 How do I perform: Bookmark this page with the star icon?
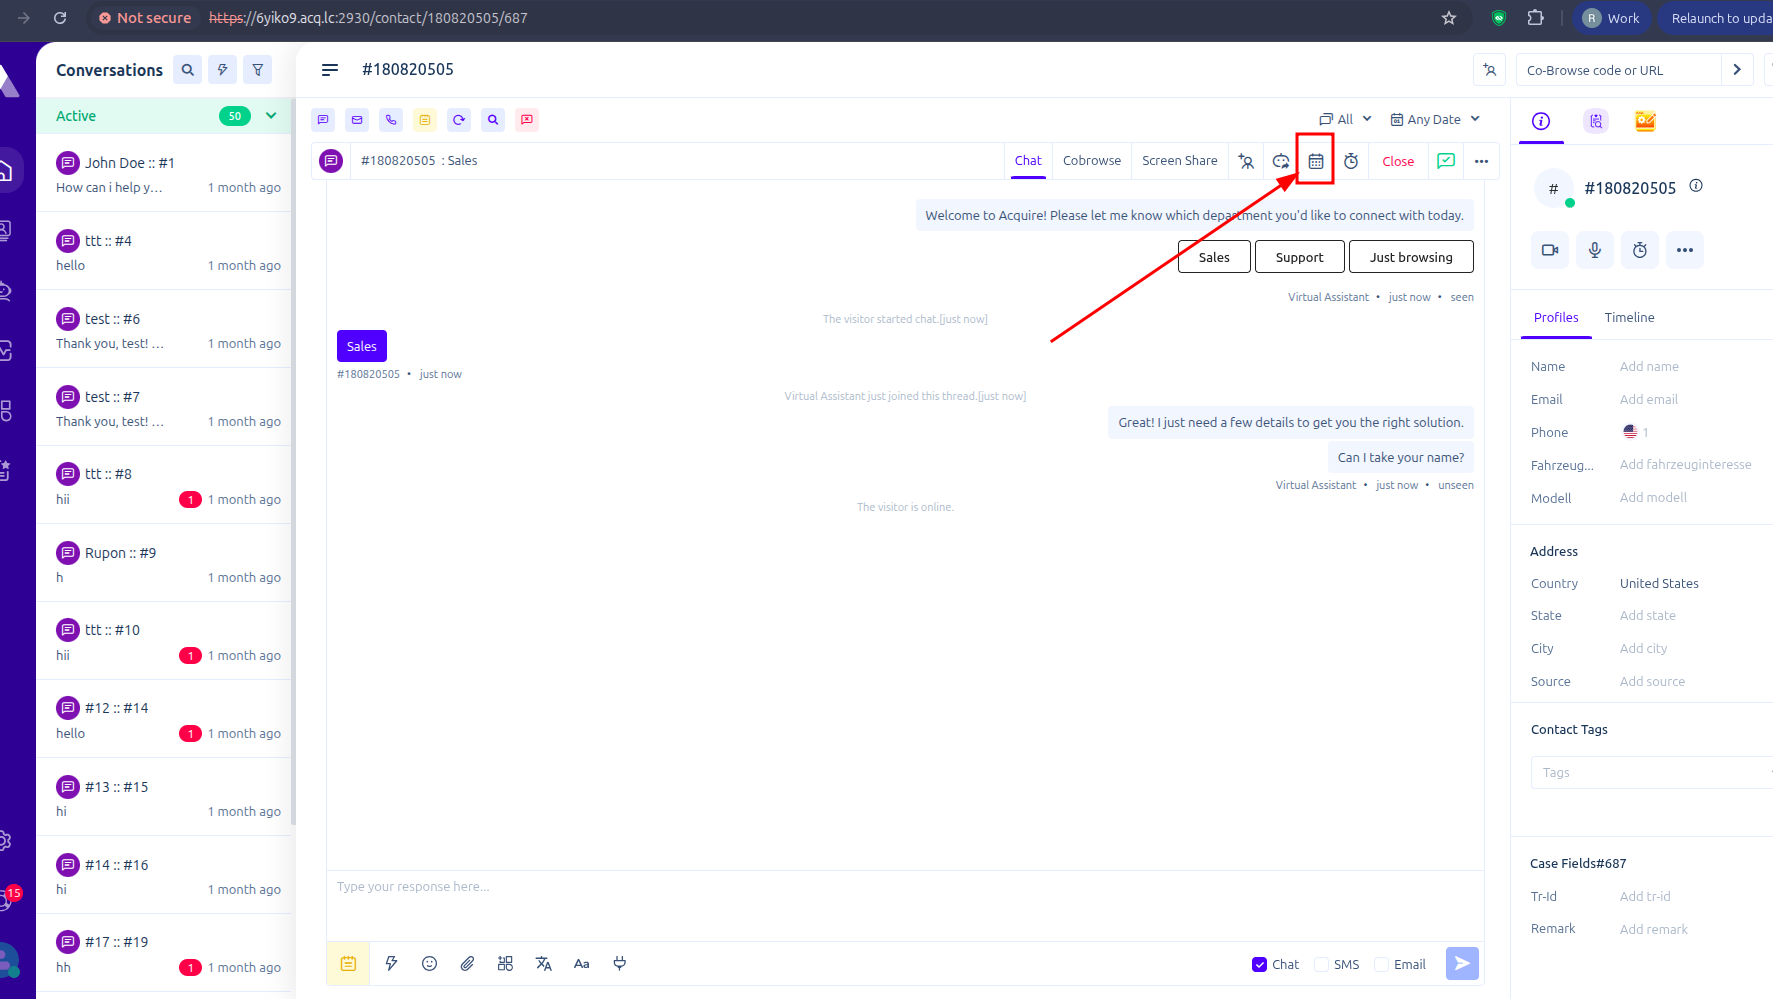1449,18
